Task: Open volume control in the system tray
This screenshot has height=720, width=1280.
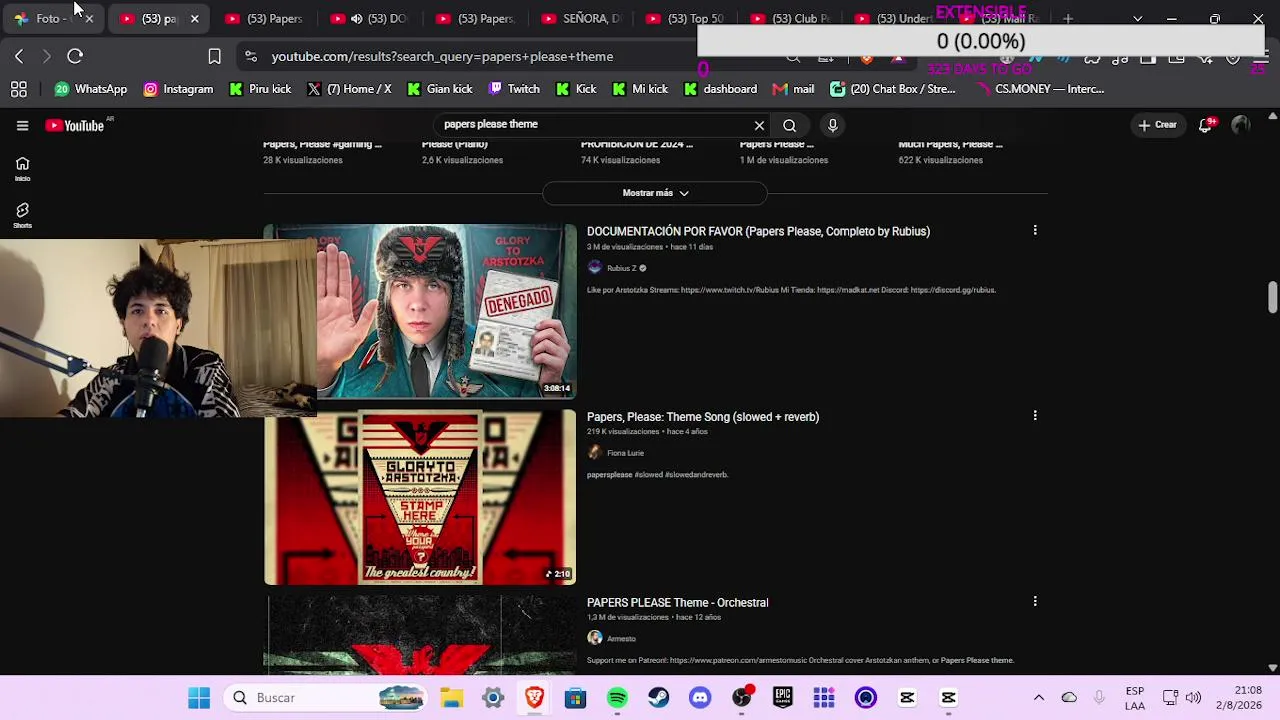Action: [x=1193, y=698]
